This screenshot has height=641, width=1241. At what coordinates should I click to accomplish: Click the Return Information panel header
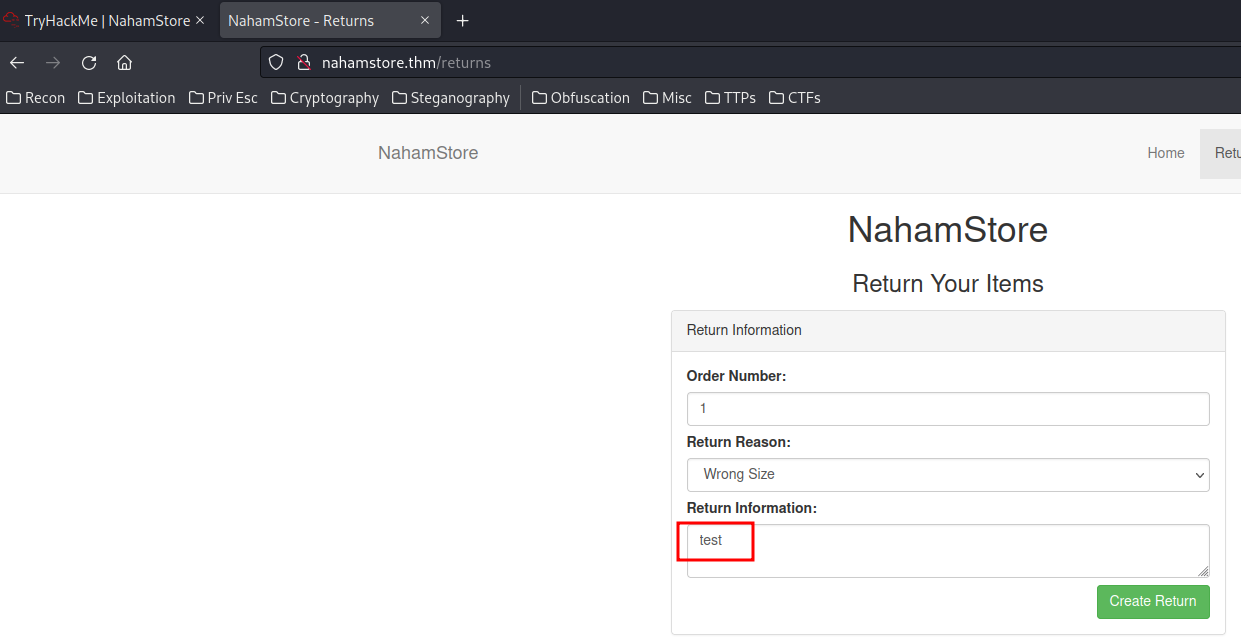tap(948, 331)
